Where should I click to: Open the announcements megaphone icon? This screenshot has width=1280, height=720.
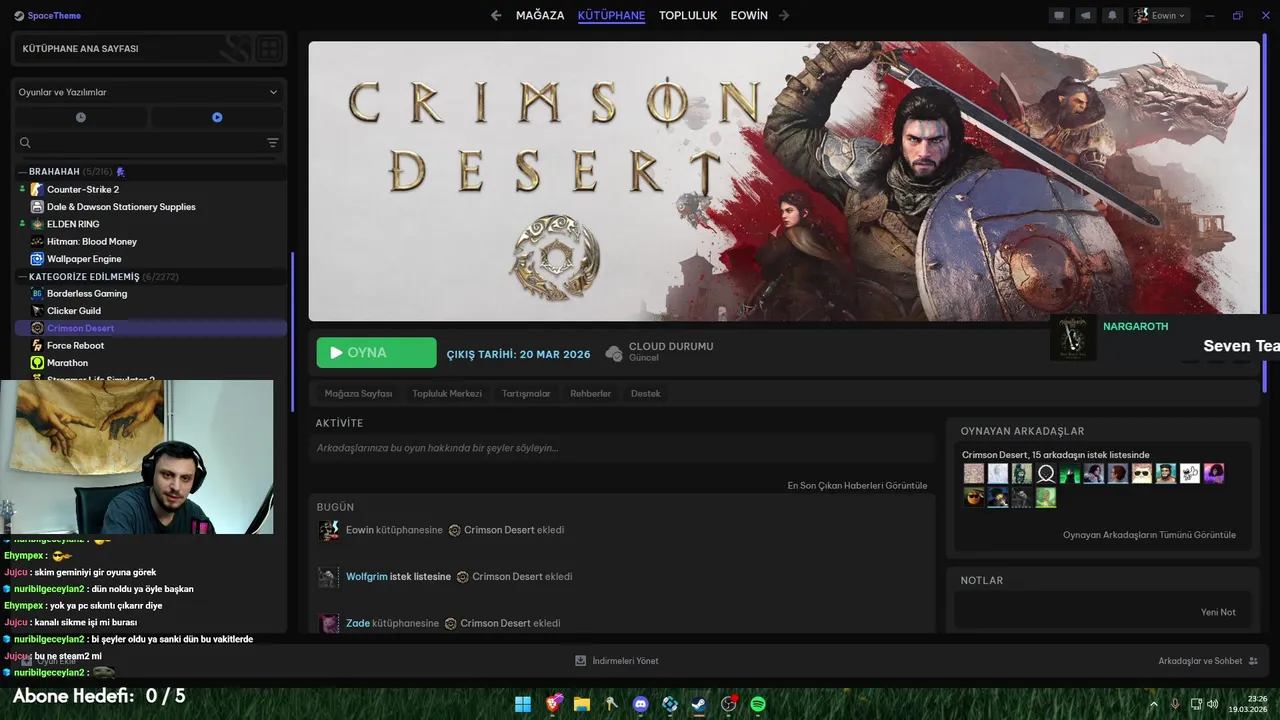(x=1085, y=15)
